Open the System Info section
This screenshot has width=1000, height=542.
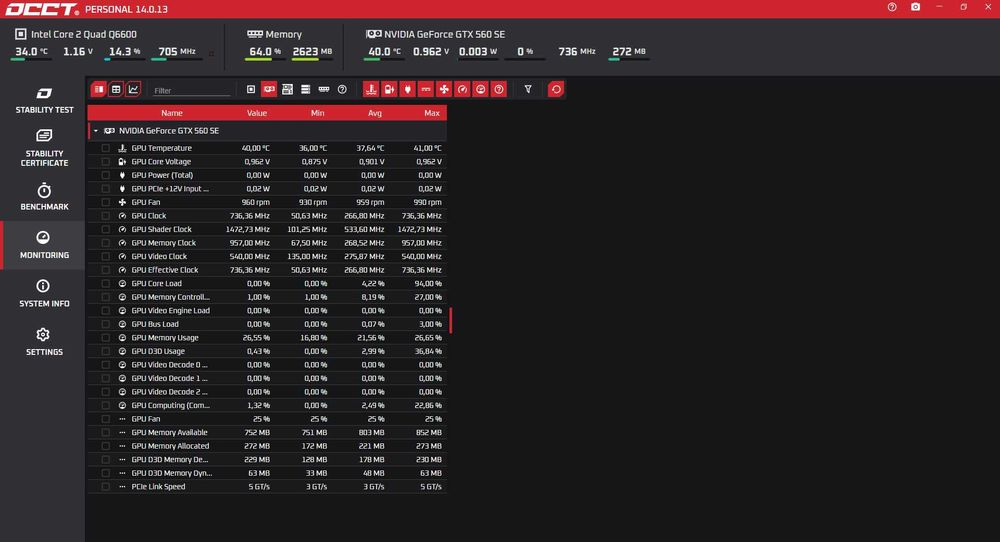[x=43, y=293]
